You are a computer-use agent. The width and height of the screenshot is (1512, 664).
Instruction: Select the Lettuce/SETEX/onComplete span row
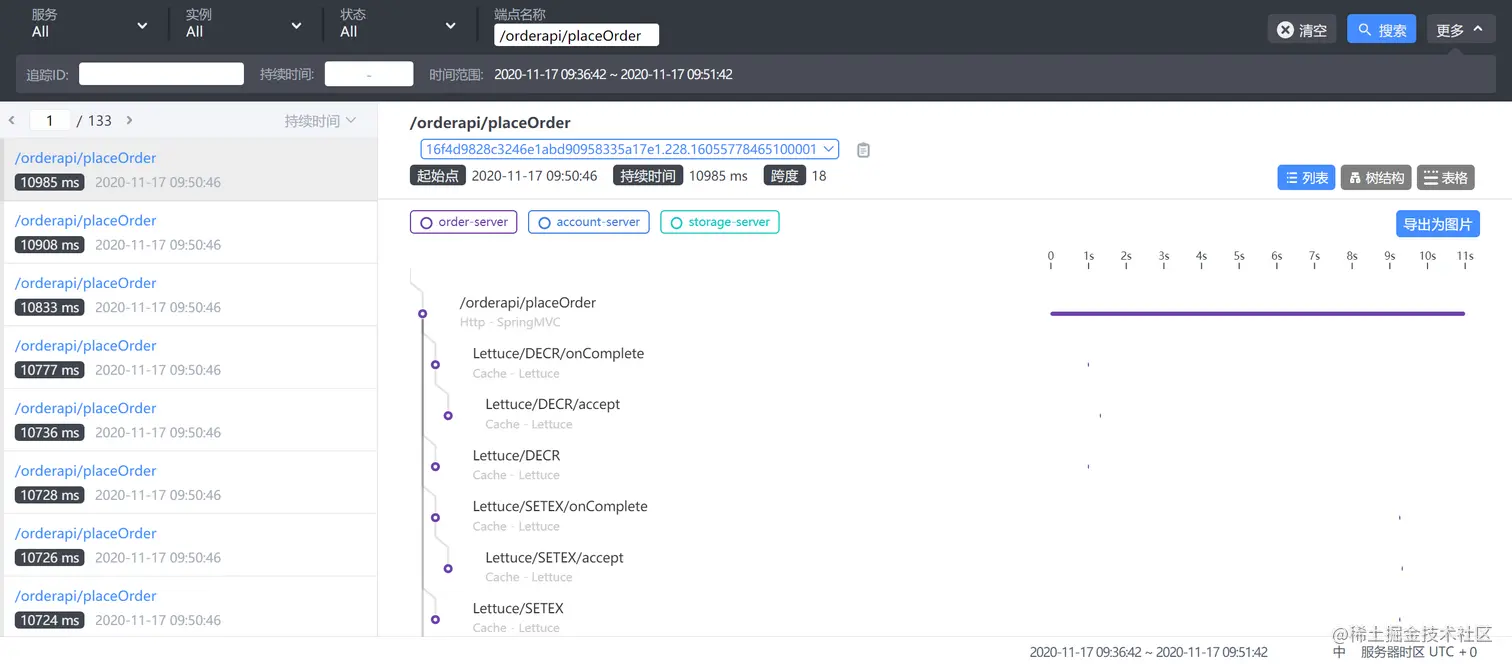[560, 516]
